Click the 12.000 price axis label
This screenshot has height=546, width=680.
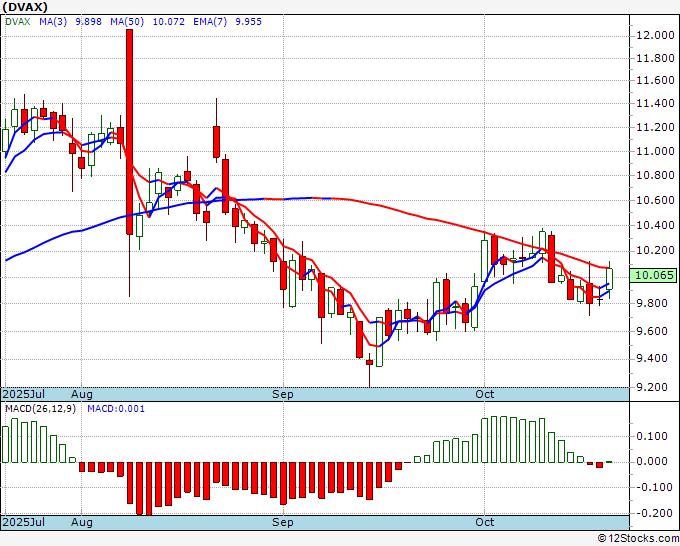pos(655,35)
